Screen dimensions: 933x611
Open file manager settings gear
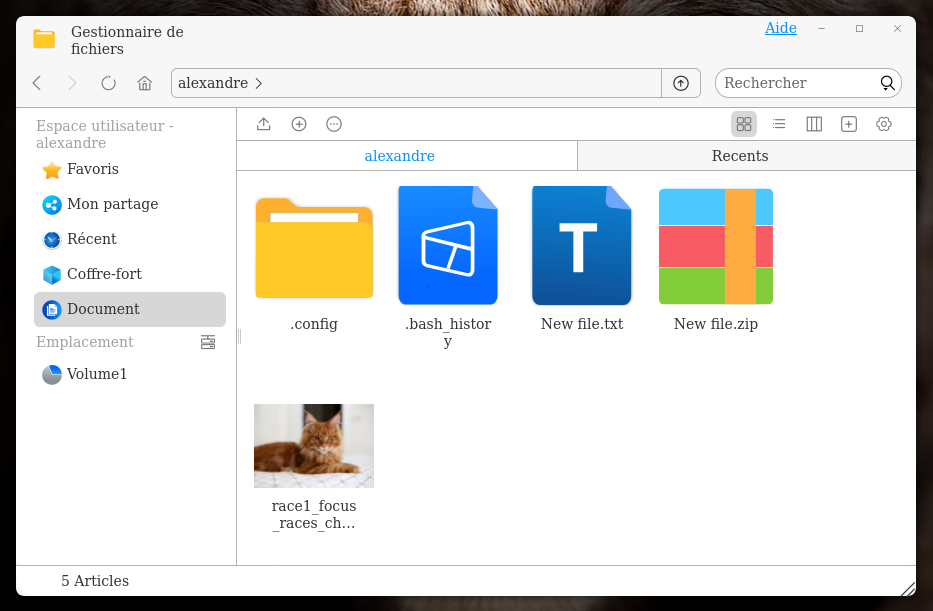click(884, 124)
